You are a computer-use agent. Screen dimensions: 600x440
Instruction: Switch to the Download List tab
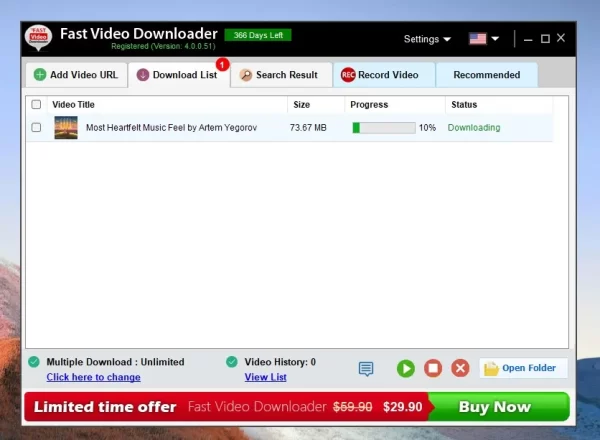(x=179, y=75)
